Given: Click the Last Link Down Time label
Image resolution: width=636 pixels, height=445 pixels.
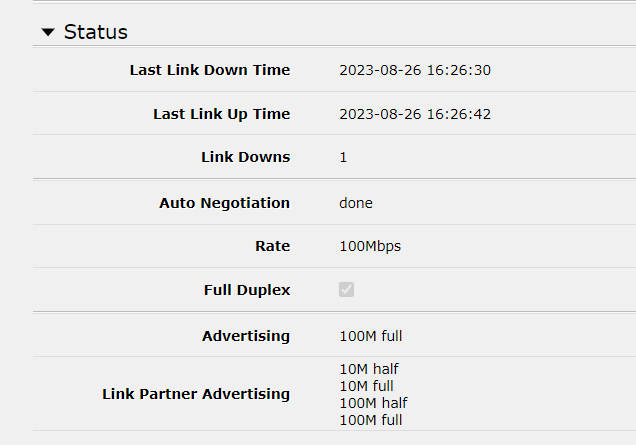Looking at the screenshot, I should [x=210, y=70].
